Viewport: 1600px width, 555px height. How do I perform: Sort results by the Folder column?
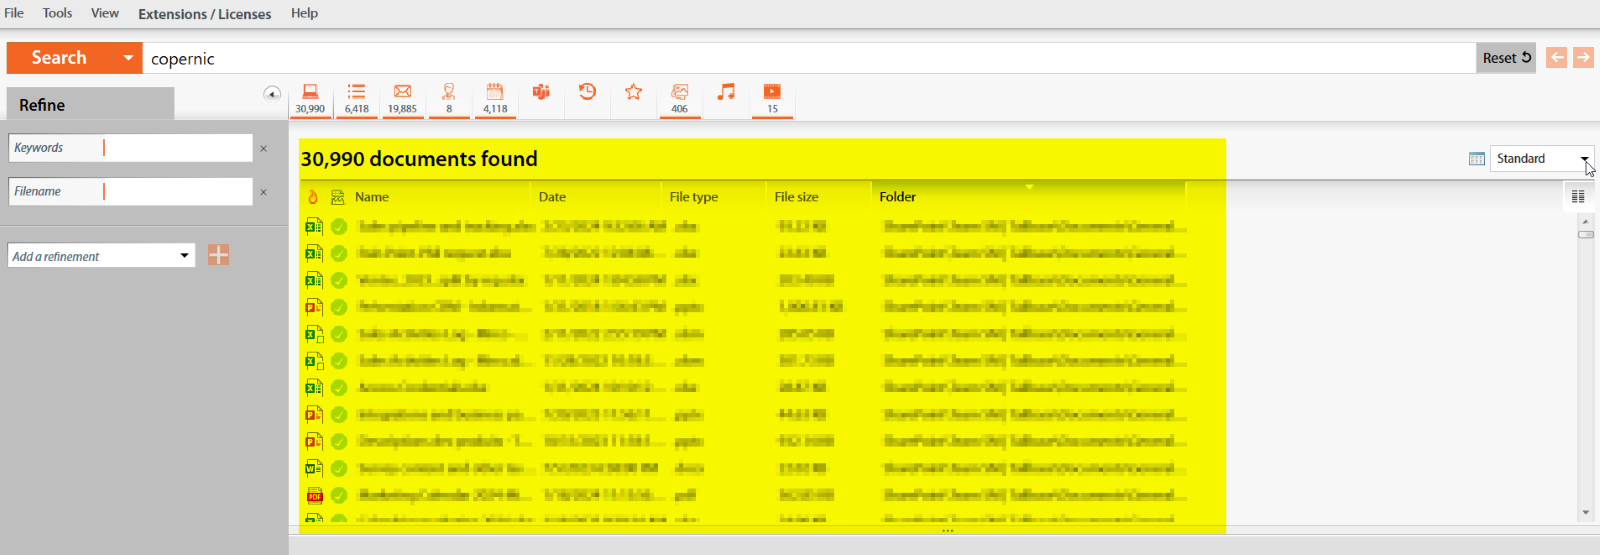pos(898,197)
